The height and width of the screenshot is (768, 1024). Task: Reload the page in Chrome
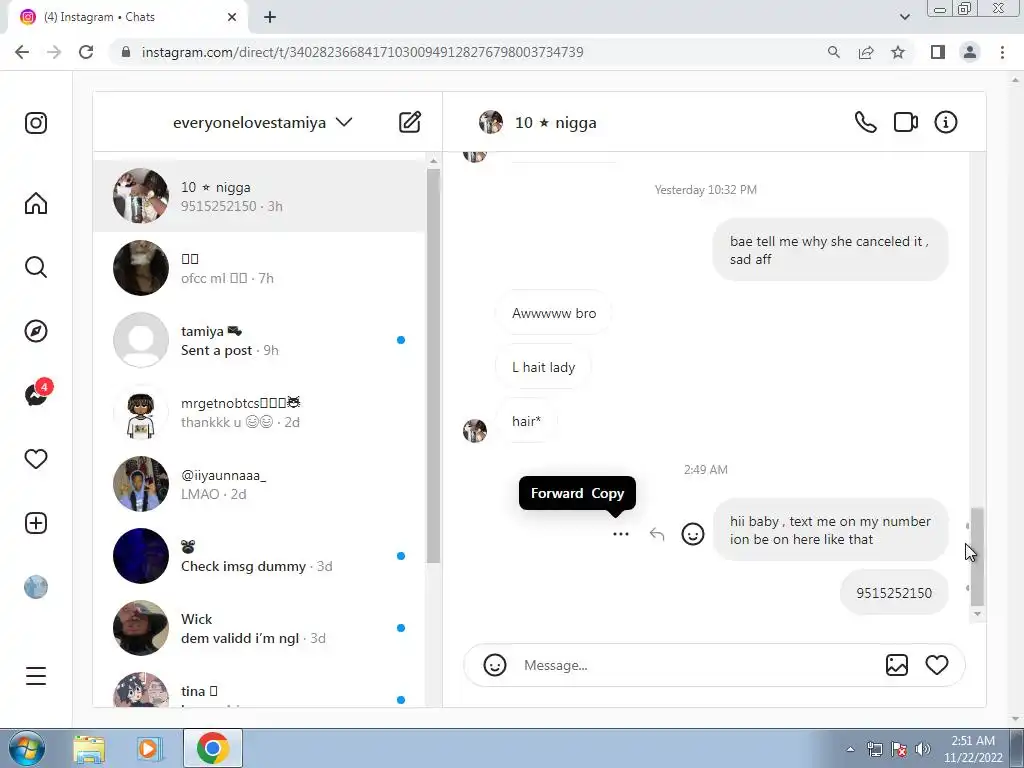[86, 52]
